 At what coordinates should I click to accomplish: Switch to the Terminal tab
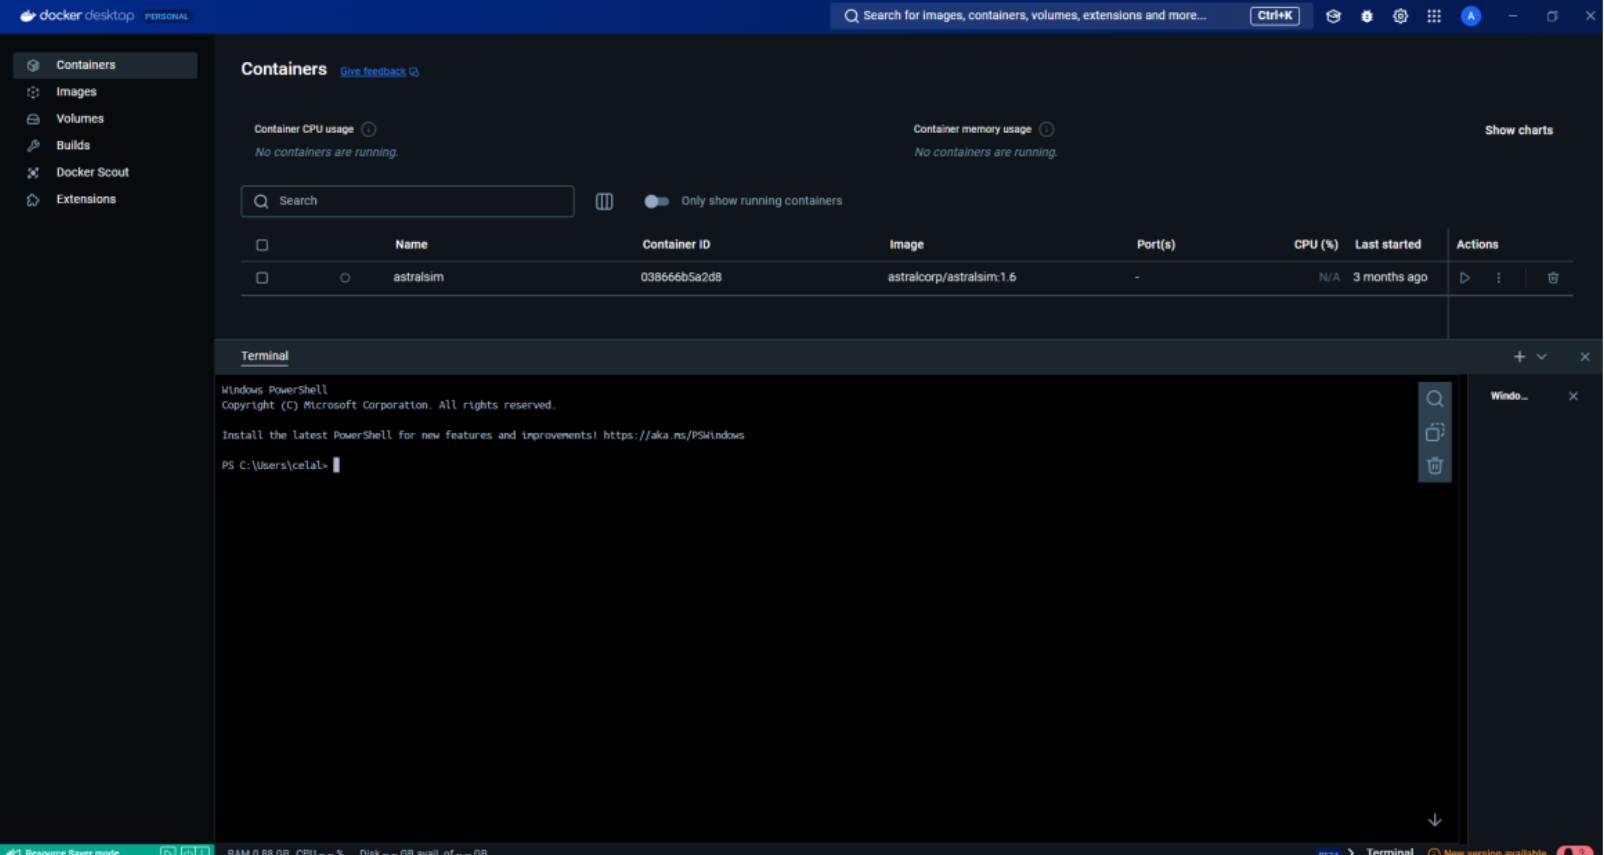(x=264, y=356)
